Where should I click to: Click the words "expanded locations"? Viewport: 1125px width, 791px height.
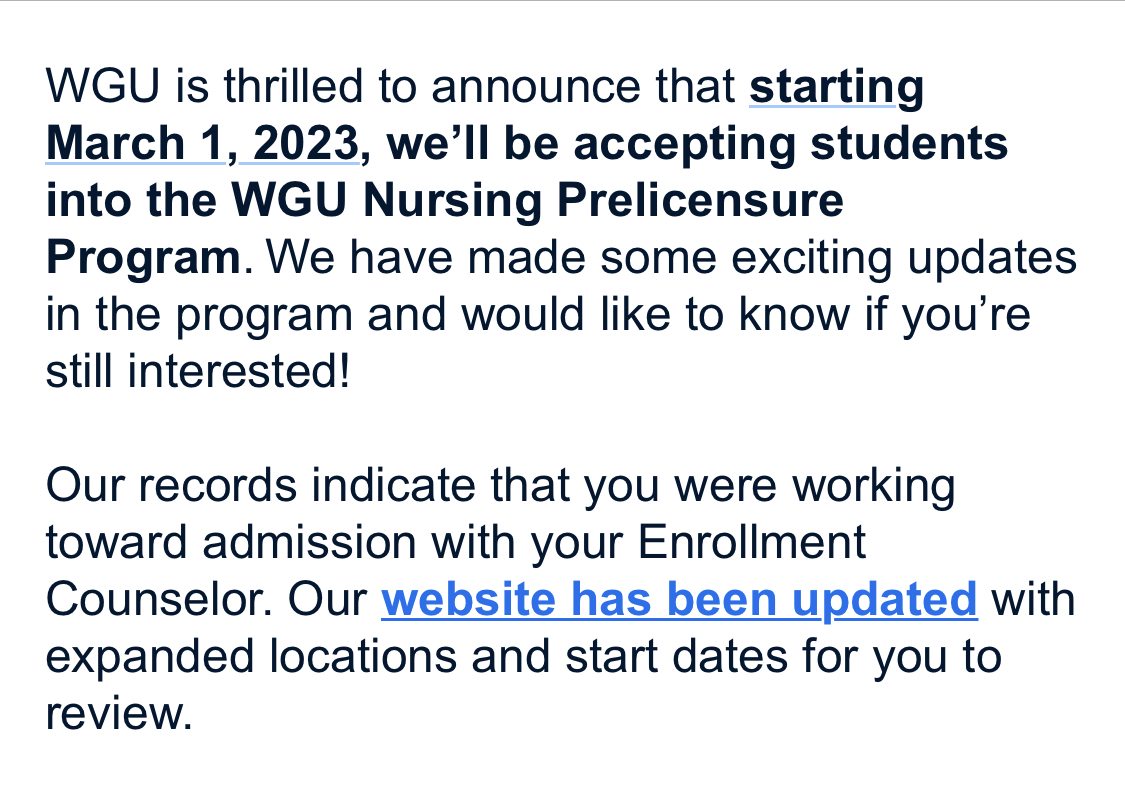point(251,658)
